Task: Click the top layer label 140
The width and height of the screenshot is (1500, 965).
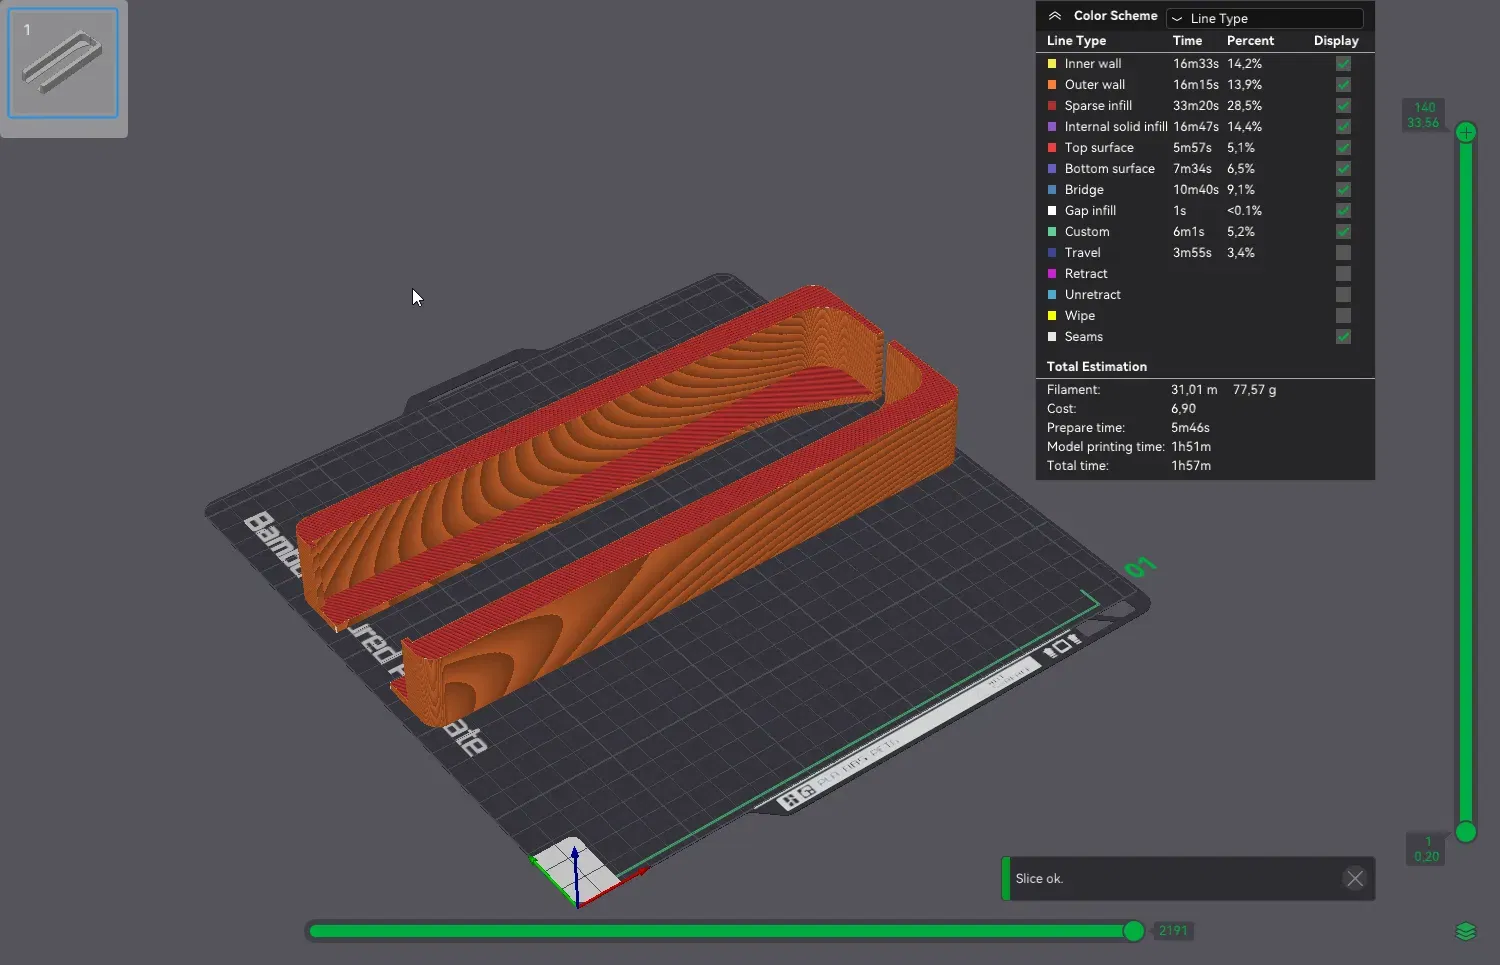Action: [x=1425, y=107]
